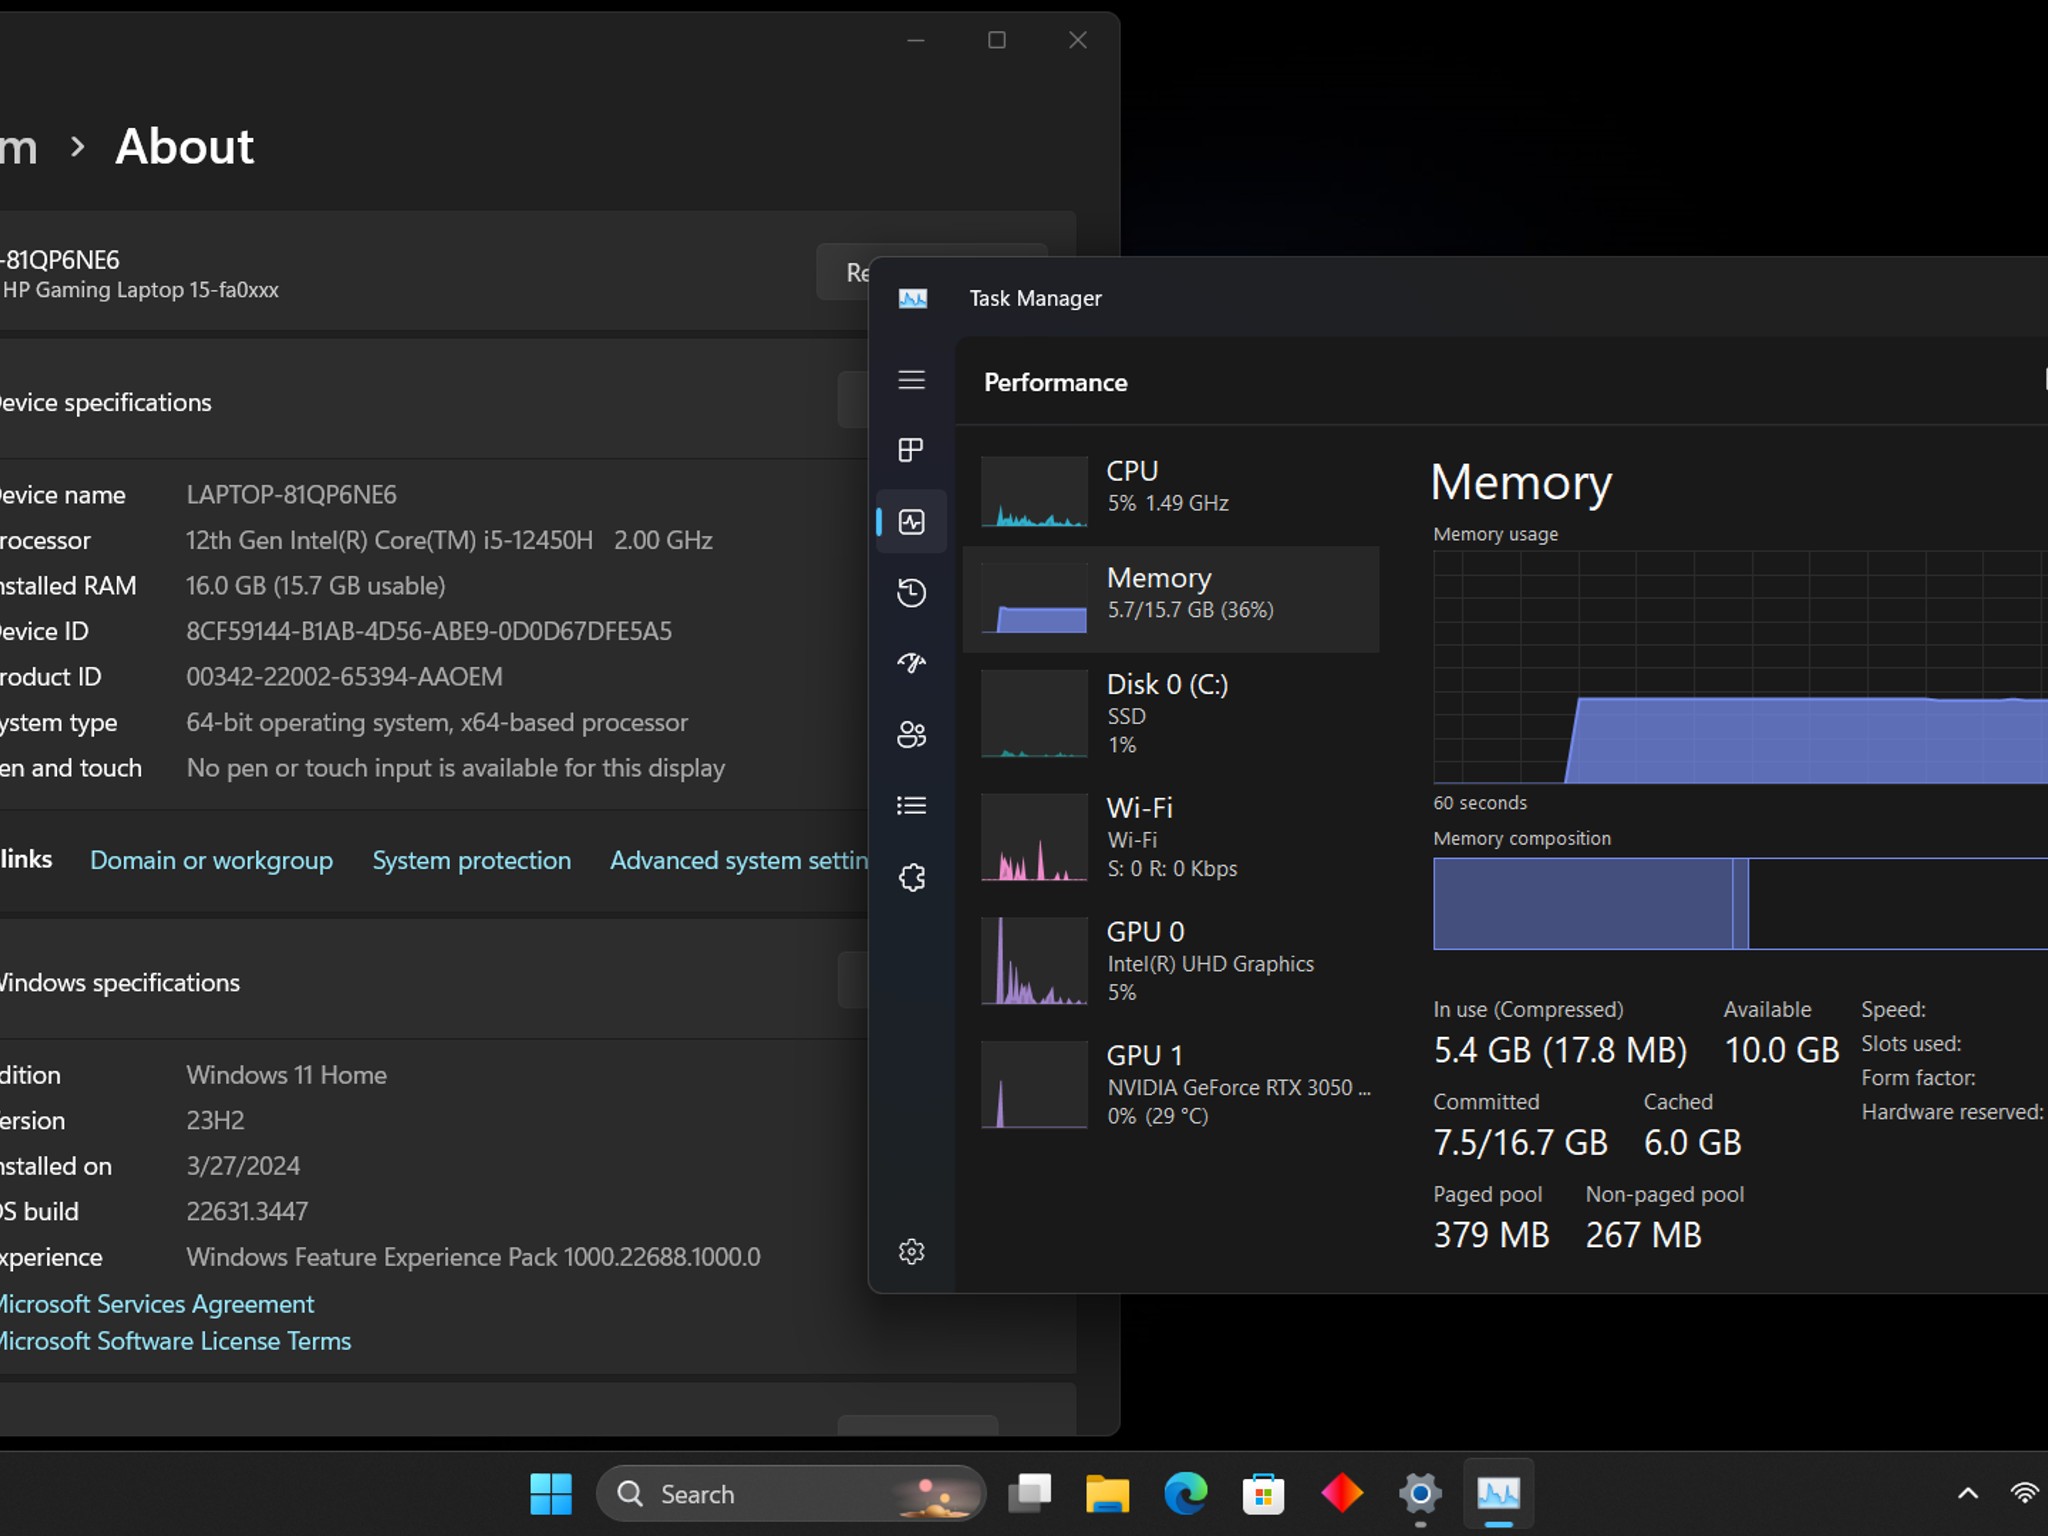2048x1536 pixels.
Task: Open Task Manager settings gear
Action: (911, 1251)
